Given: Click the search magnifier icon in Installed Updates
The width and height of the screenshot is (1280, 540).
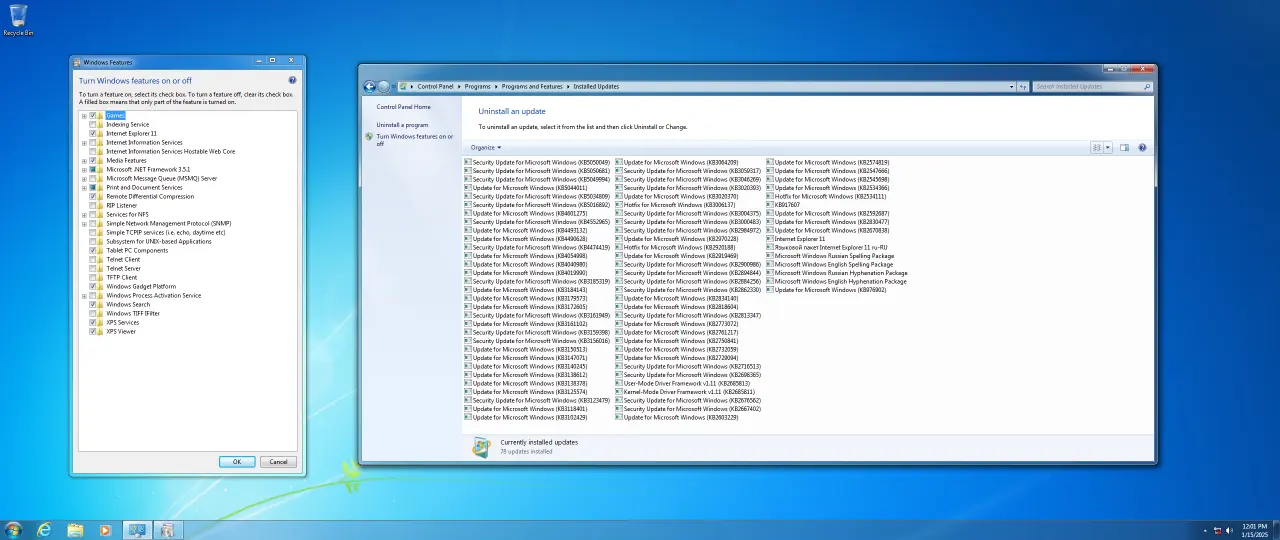Looking at the screenshot, I should (x=1146, y=87).
